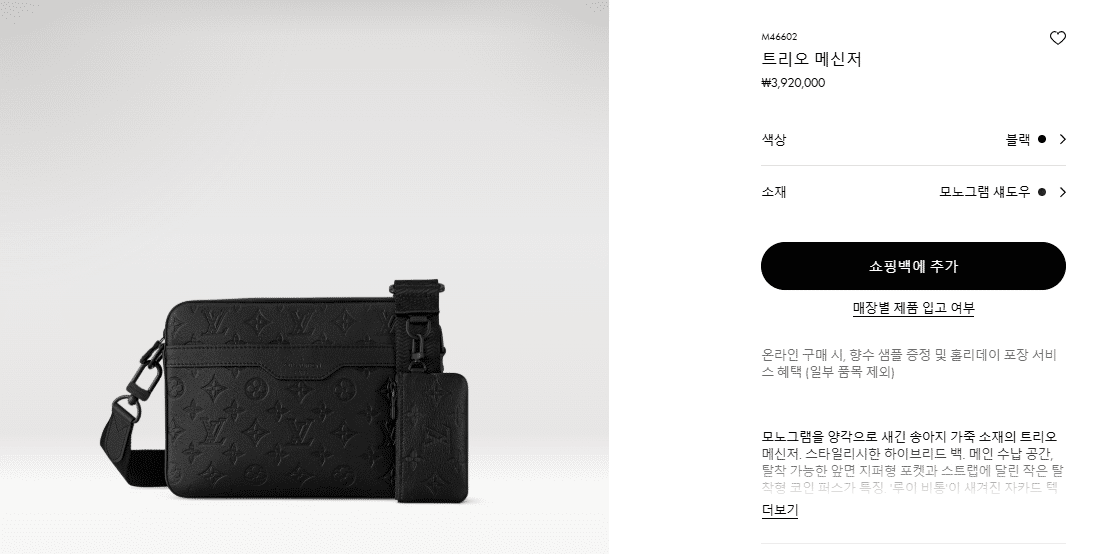Viewport: 1118px width, 554px height.
Task: Click the product code M46602
Action: (x=779, y=37)
